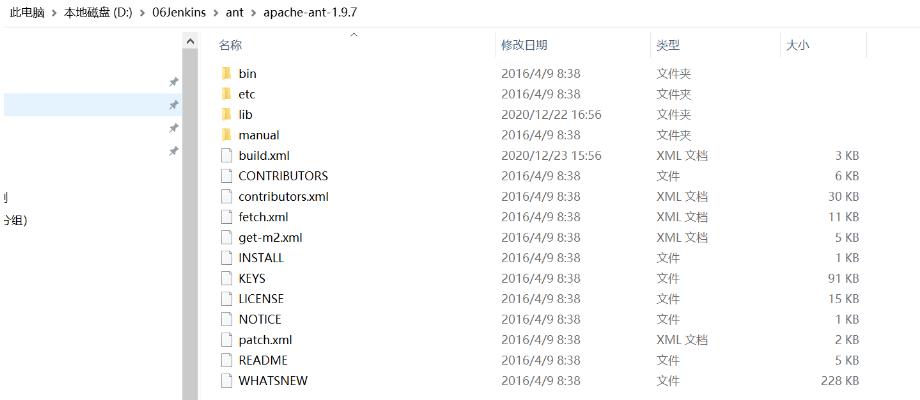The image size is (920, 400).
Task: Click the fourth pin icon in navigation pane
Action: tap(174, 151)
